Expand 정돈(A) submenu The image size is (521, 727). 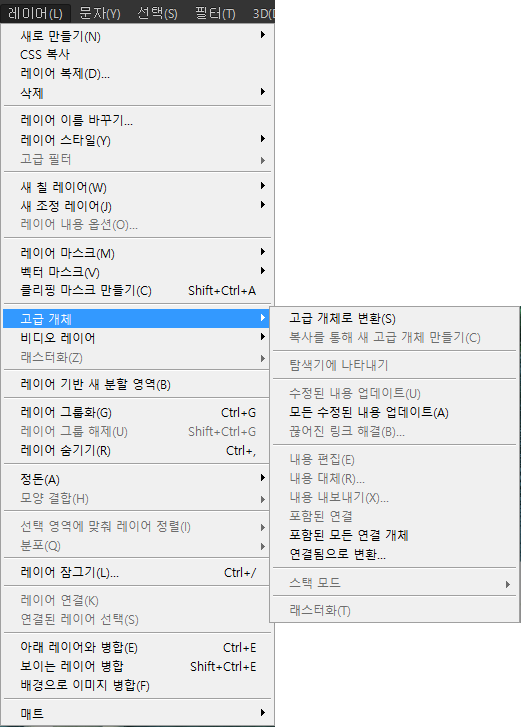click(137, 479)
